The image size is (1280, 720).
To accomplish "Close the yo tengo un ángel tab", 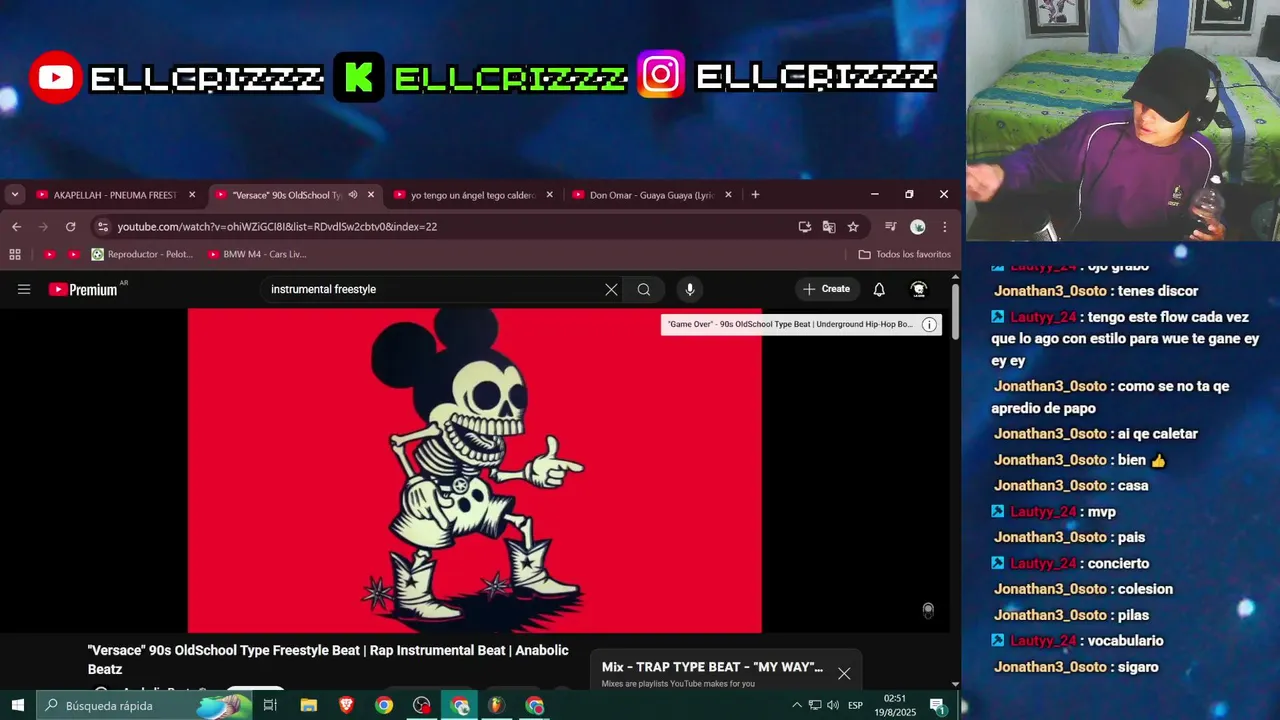I will 549,195.
